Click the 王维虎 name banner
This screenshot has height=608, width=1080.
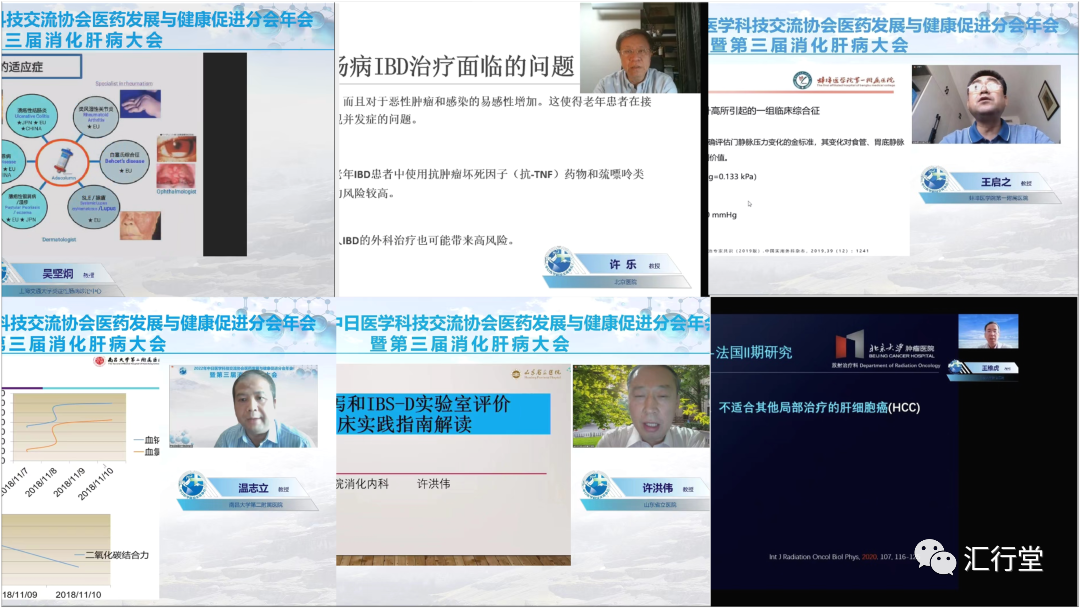click(990, 368)
